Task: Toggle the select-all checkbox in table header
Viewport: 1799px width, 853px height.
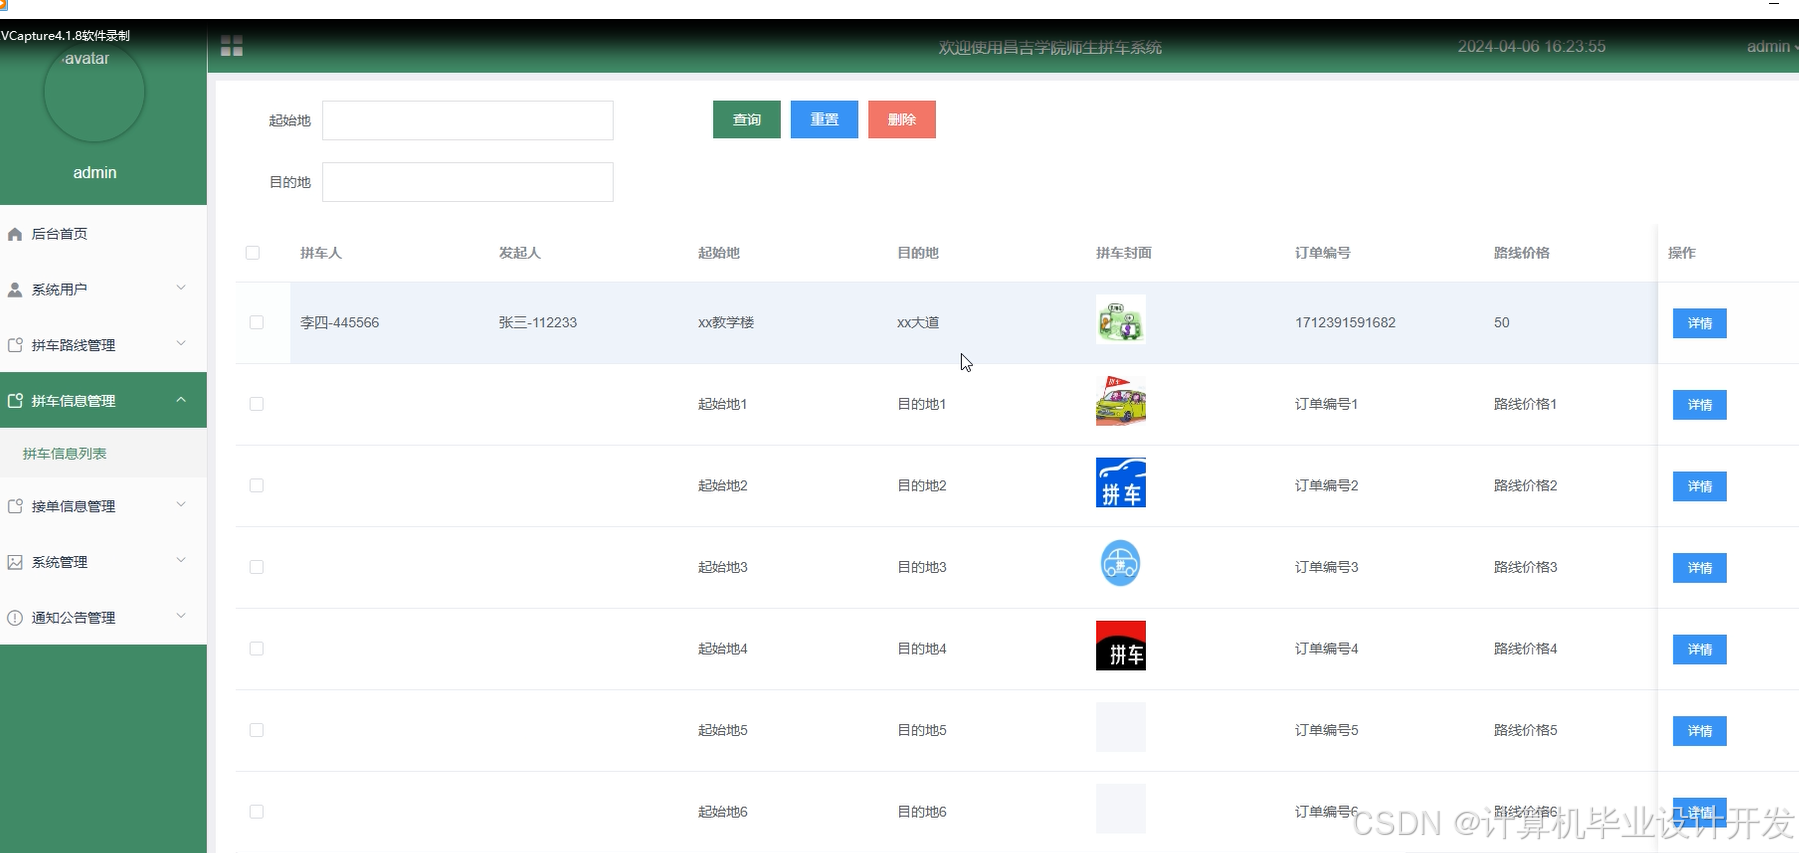Action: [x=253, y=253]
